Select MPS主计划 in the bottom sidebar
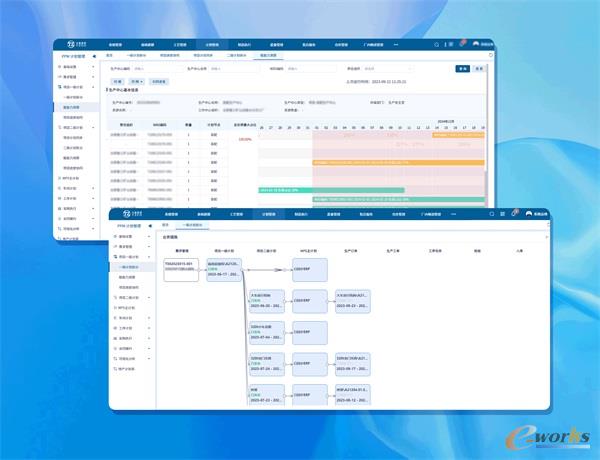The image size is (600, 460). (x=128, y=308)
